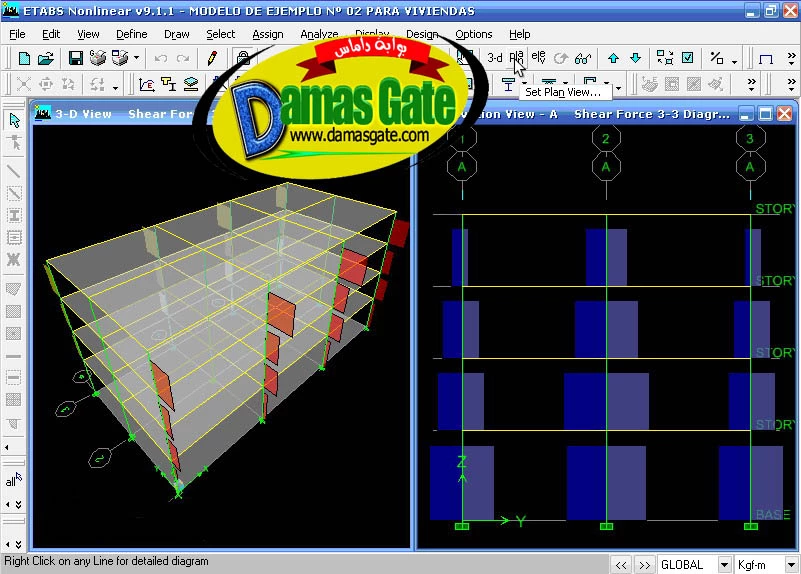
Task: Select the Reshape Object tool
Action: pos(14,142)
